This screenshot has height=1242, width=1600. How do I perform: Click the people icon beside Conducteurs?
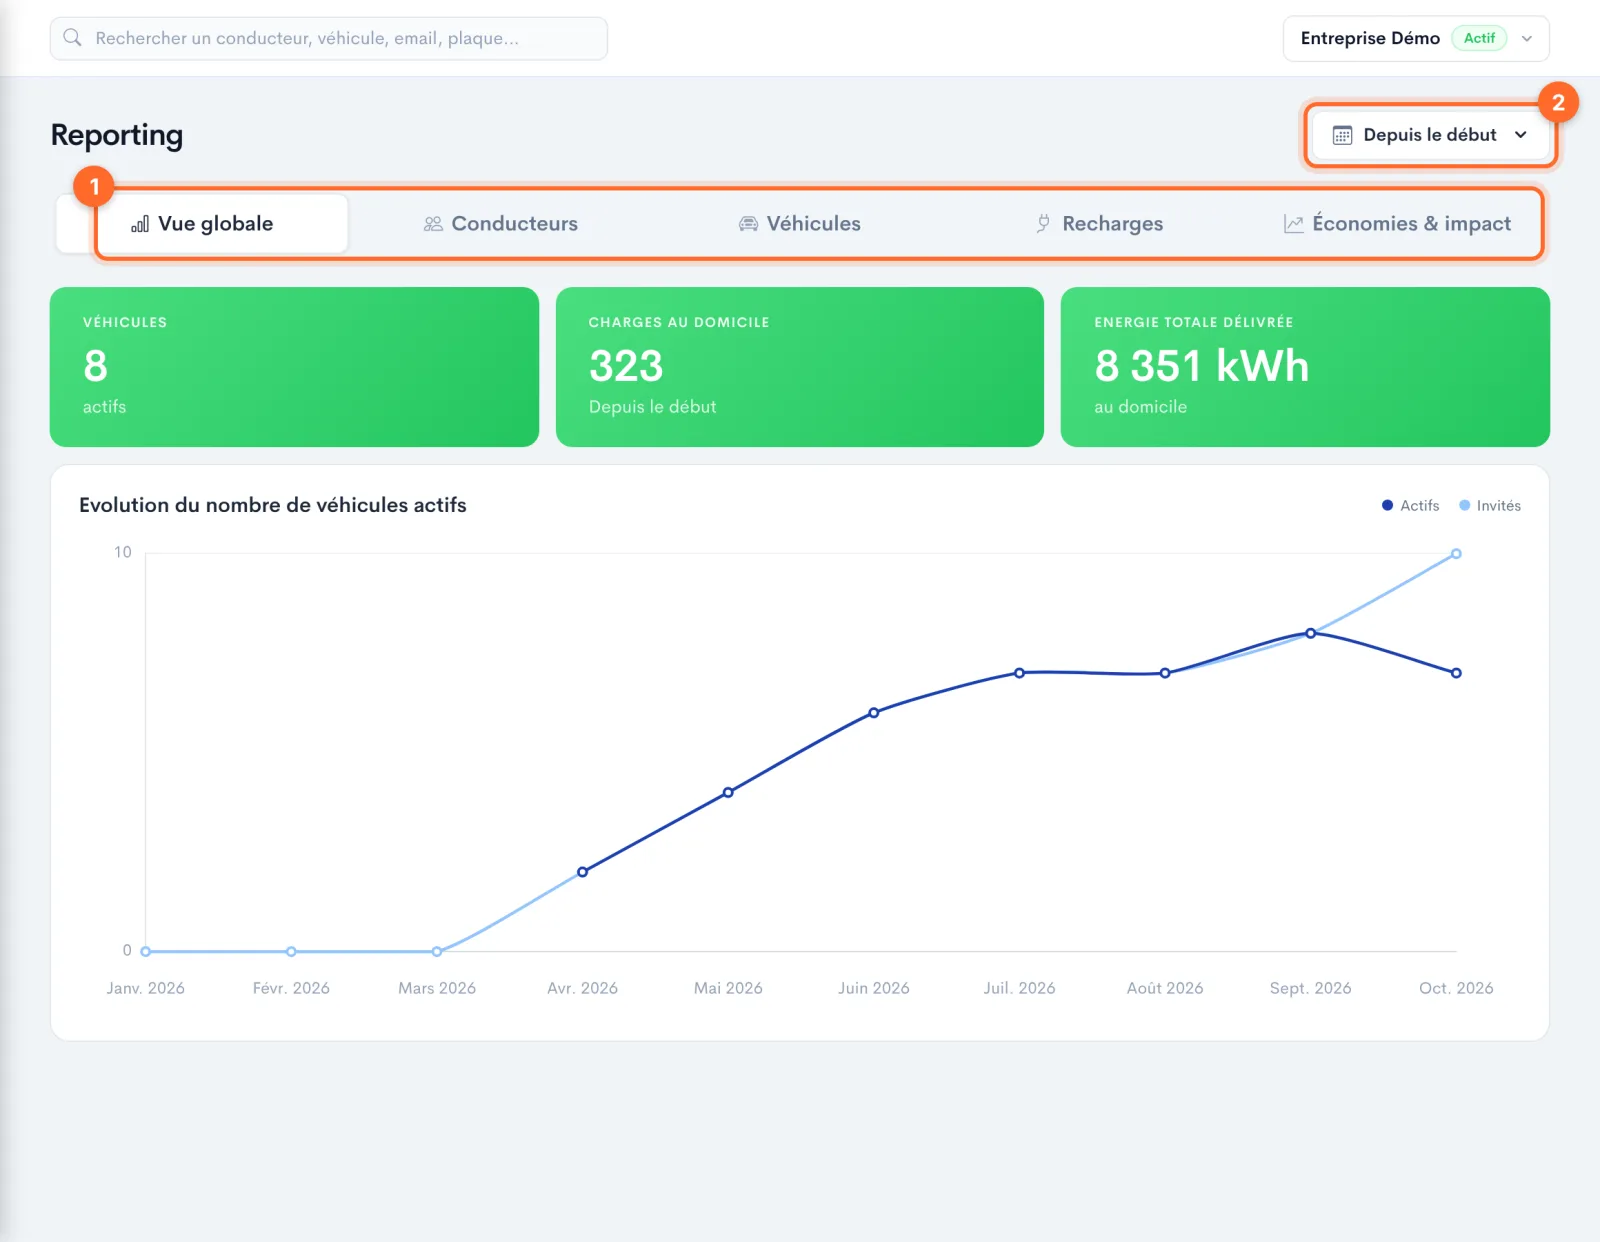click(x=433, y=224)
